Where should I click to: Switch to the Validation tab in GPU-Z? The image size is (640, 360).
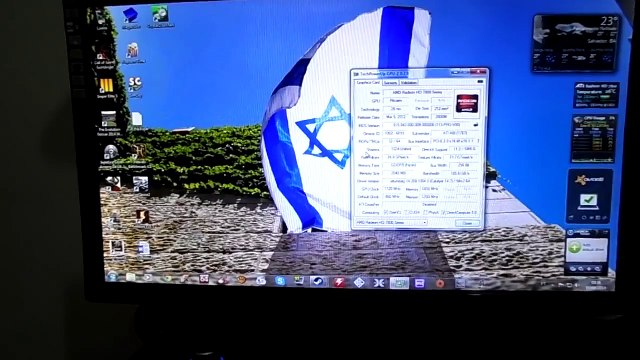[408, 83]
